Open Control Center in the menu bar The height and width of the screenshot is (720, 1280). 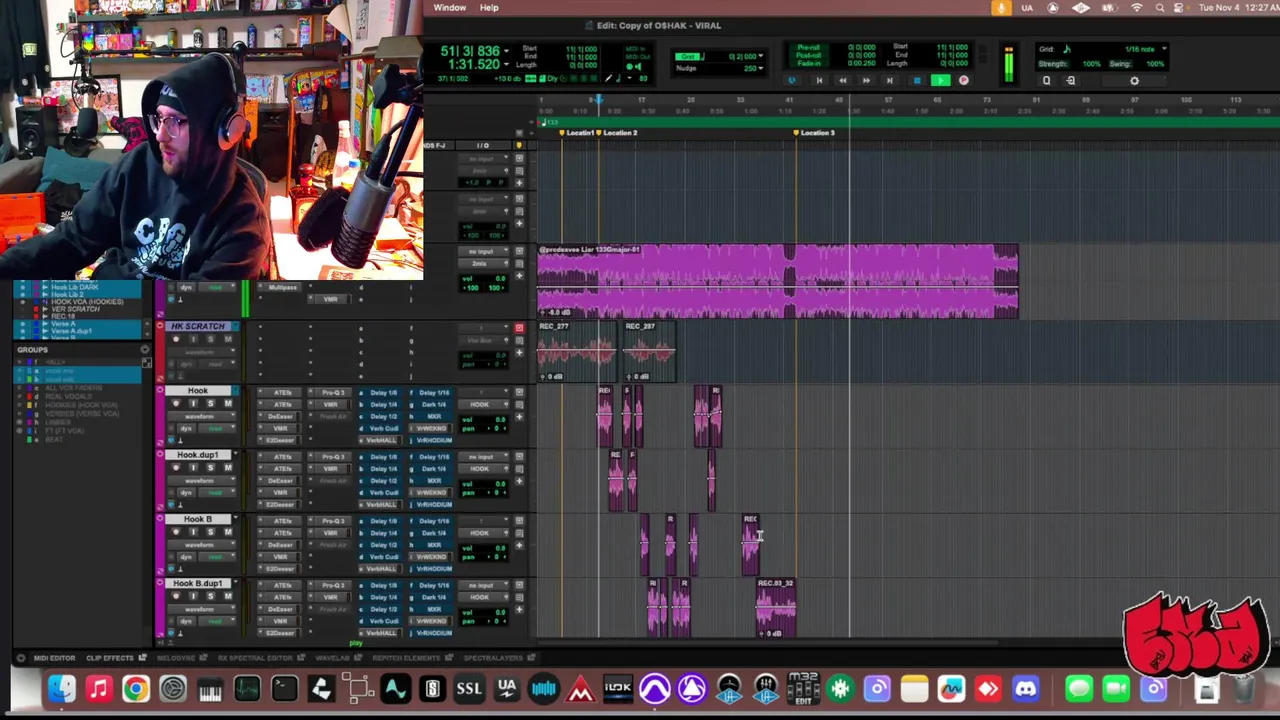1180,8
